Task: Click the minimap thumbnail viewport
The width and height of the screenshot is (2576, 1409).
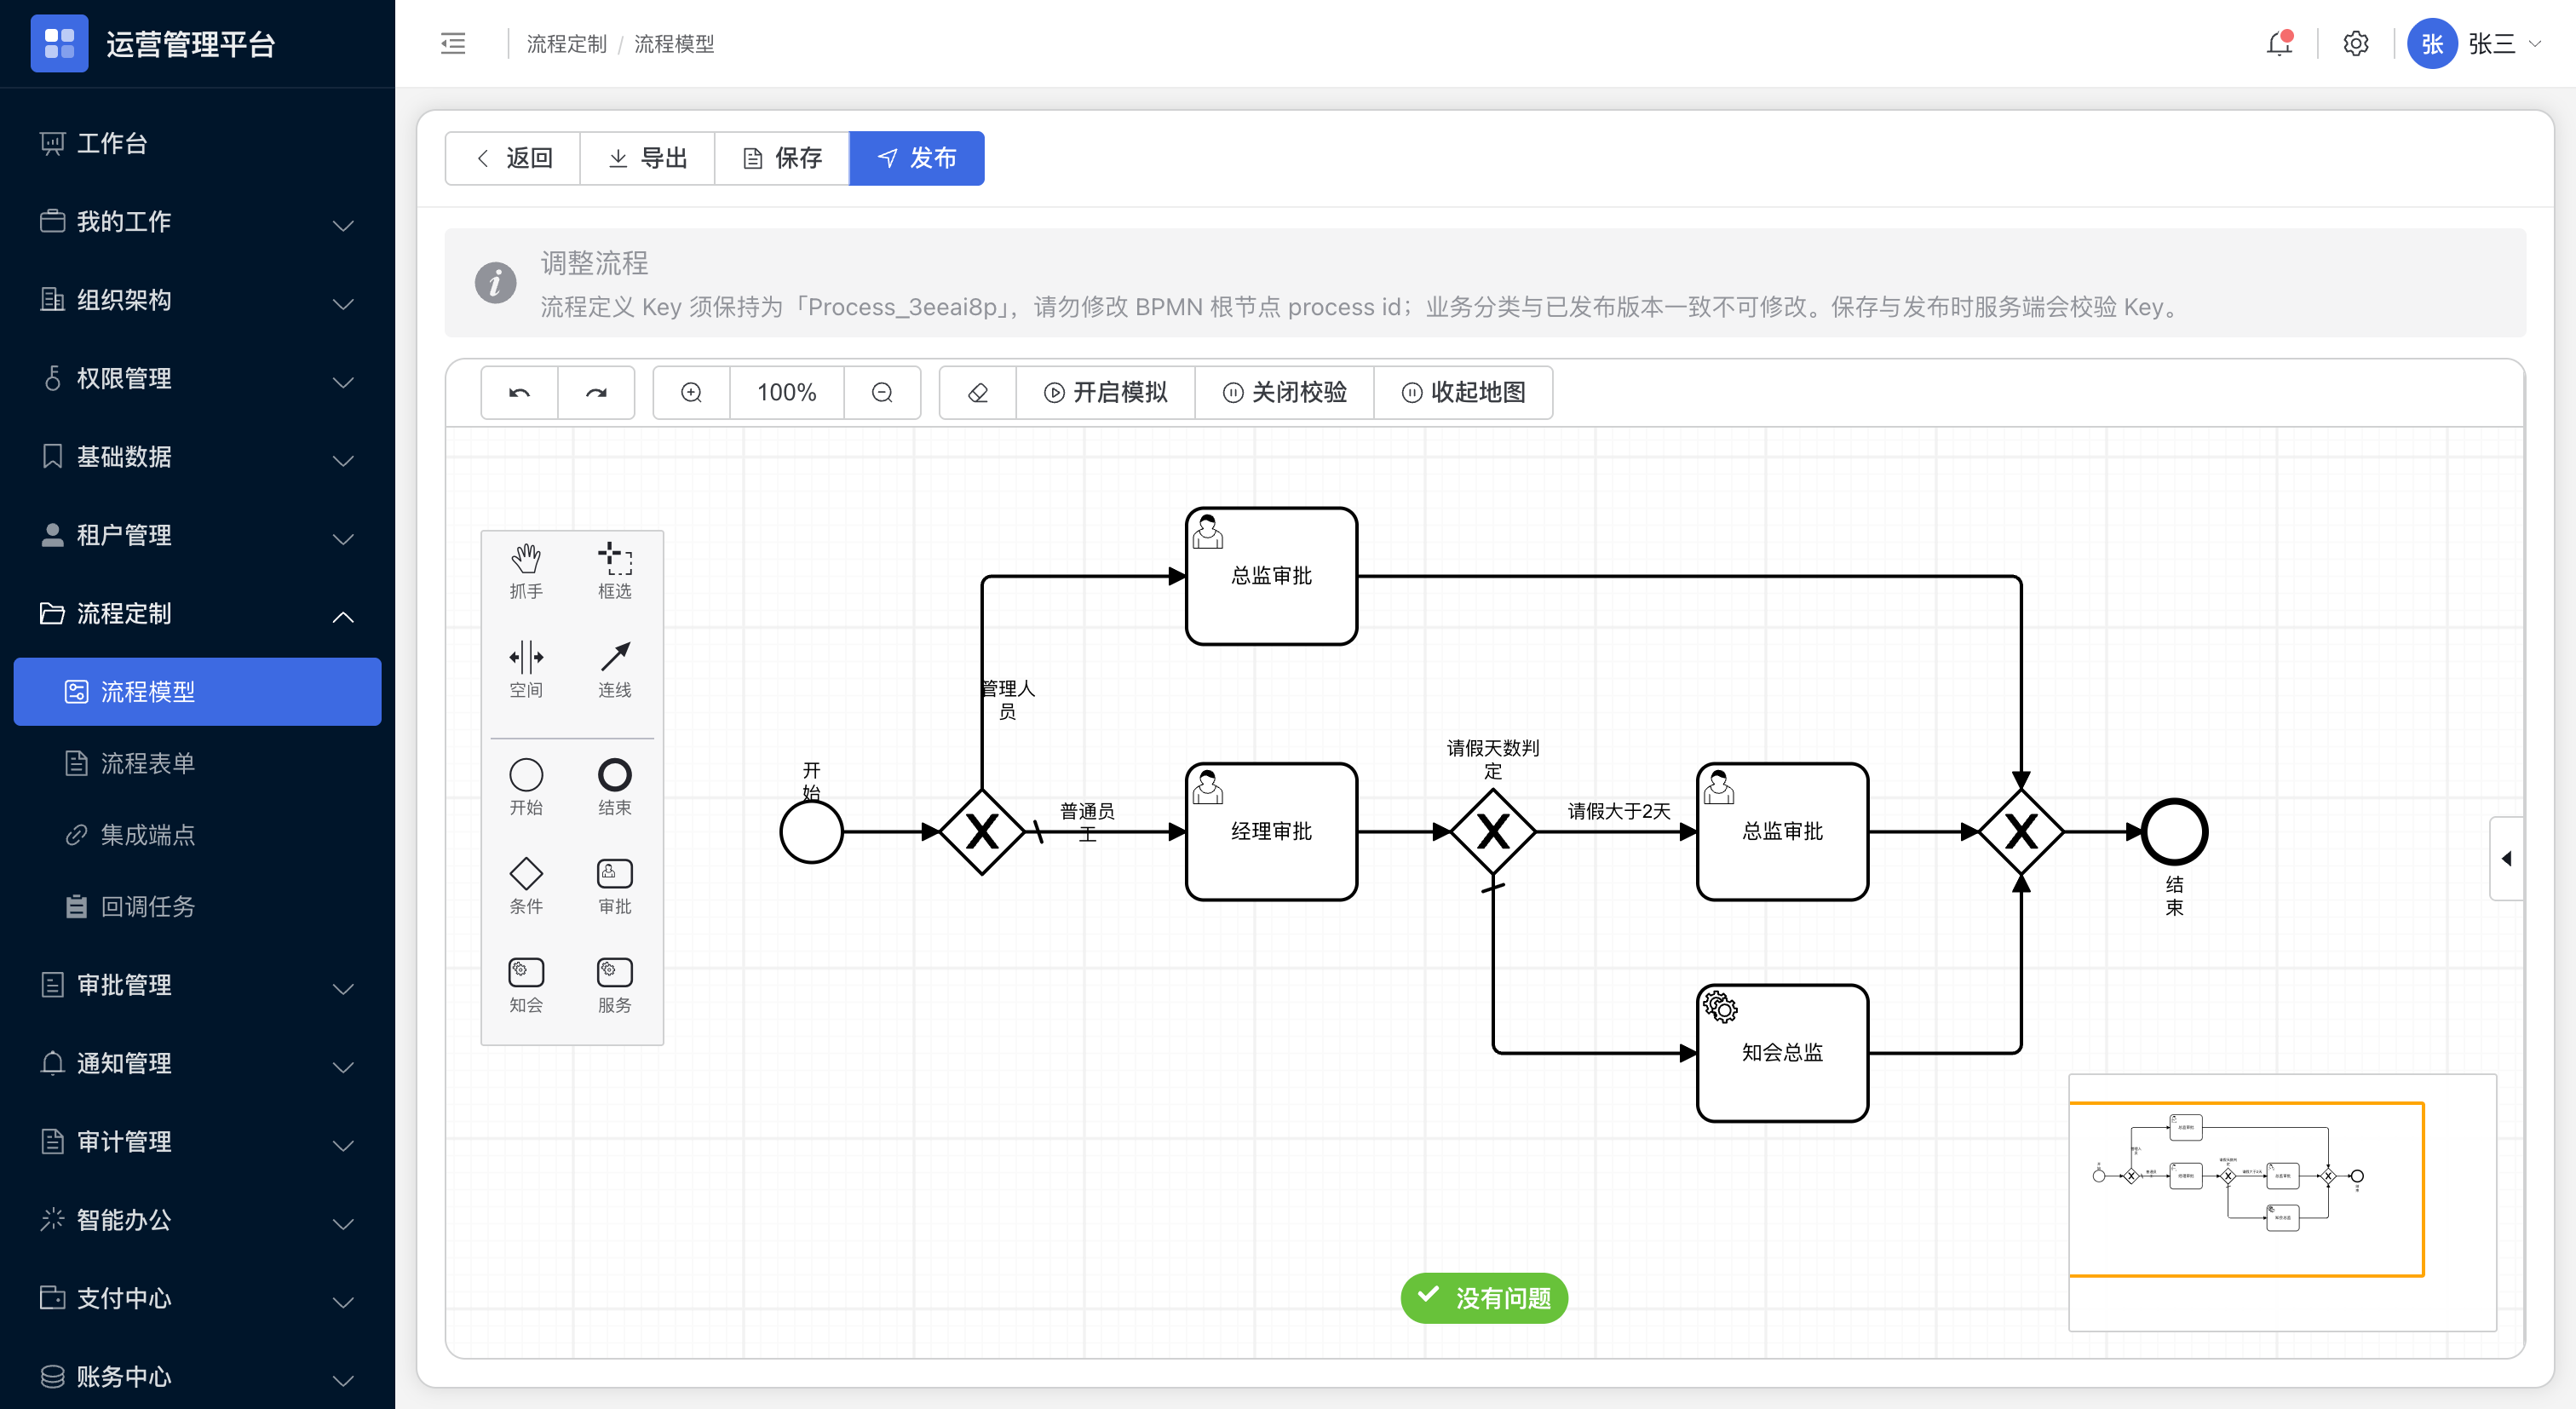Action: [x=2246, y=1189]
